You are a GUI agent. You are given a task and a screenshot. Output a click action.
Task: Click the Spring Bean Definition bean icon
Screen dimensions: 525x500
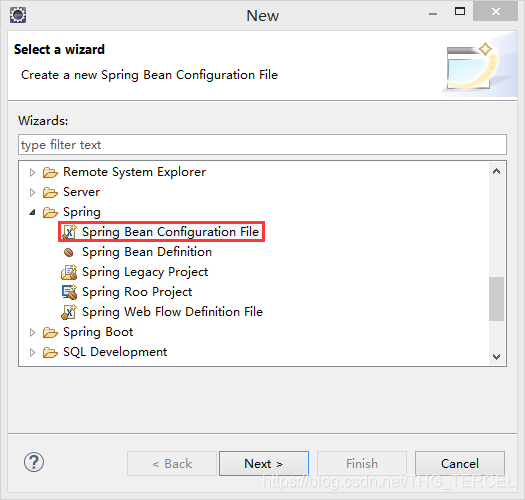(69, 252)
